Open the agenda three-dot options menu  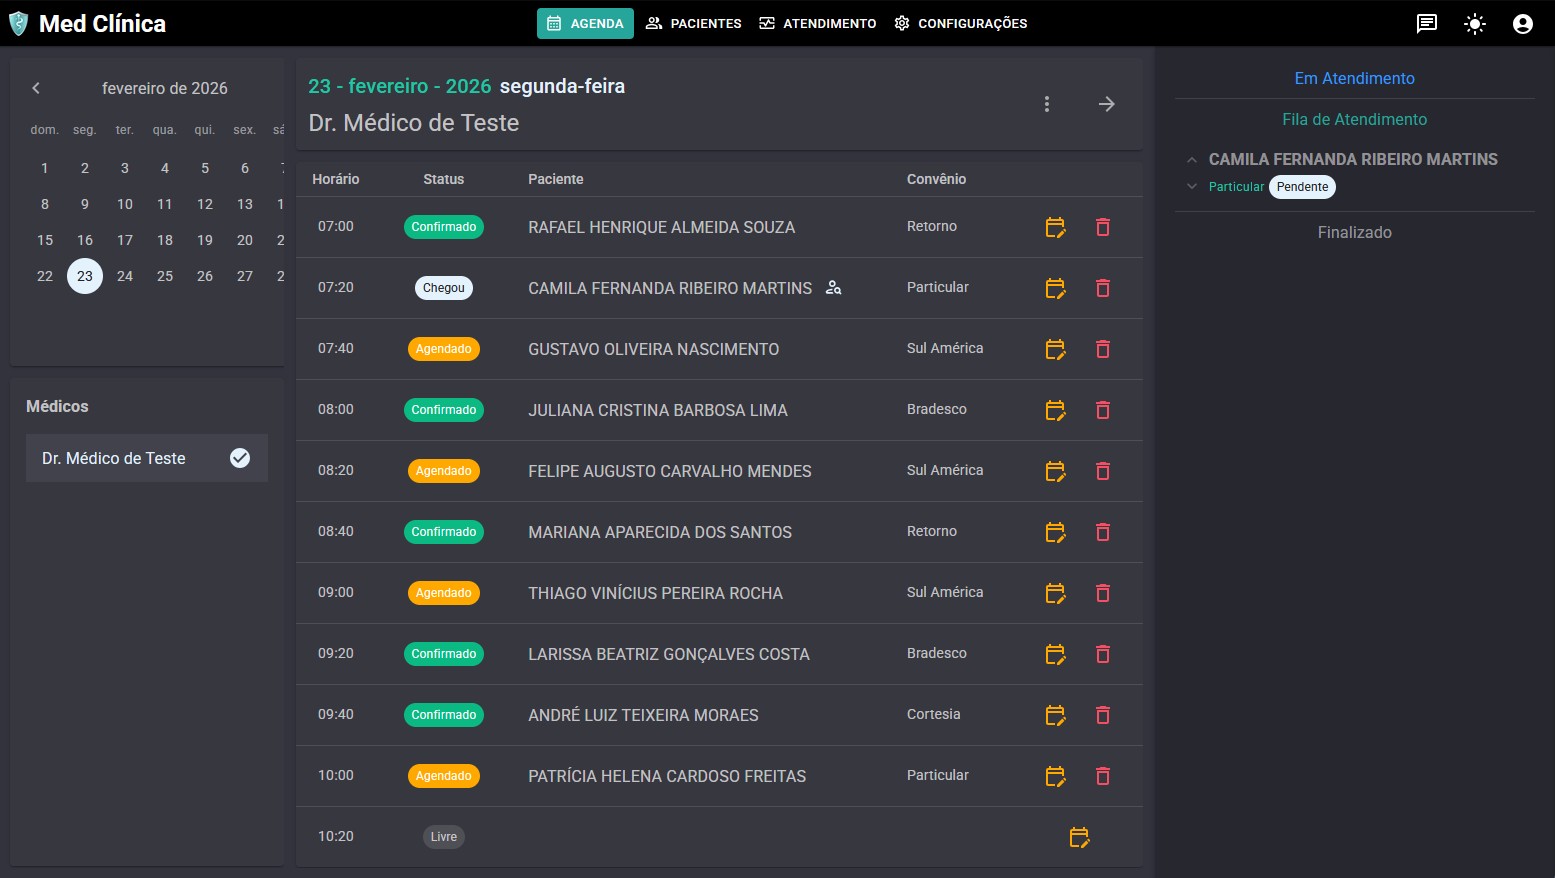[1047, 104]
